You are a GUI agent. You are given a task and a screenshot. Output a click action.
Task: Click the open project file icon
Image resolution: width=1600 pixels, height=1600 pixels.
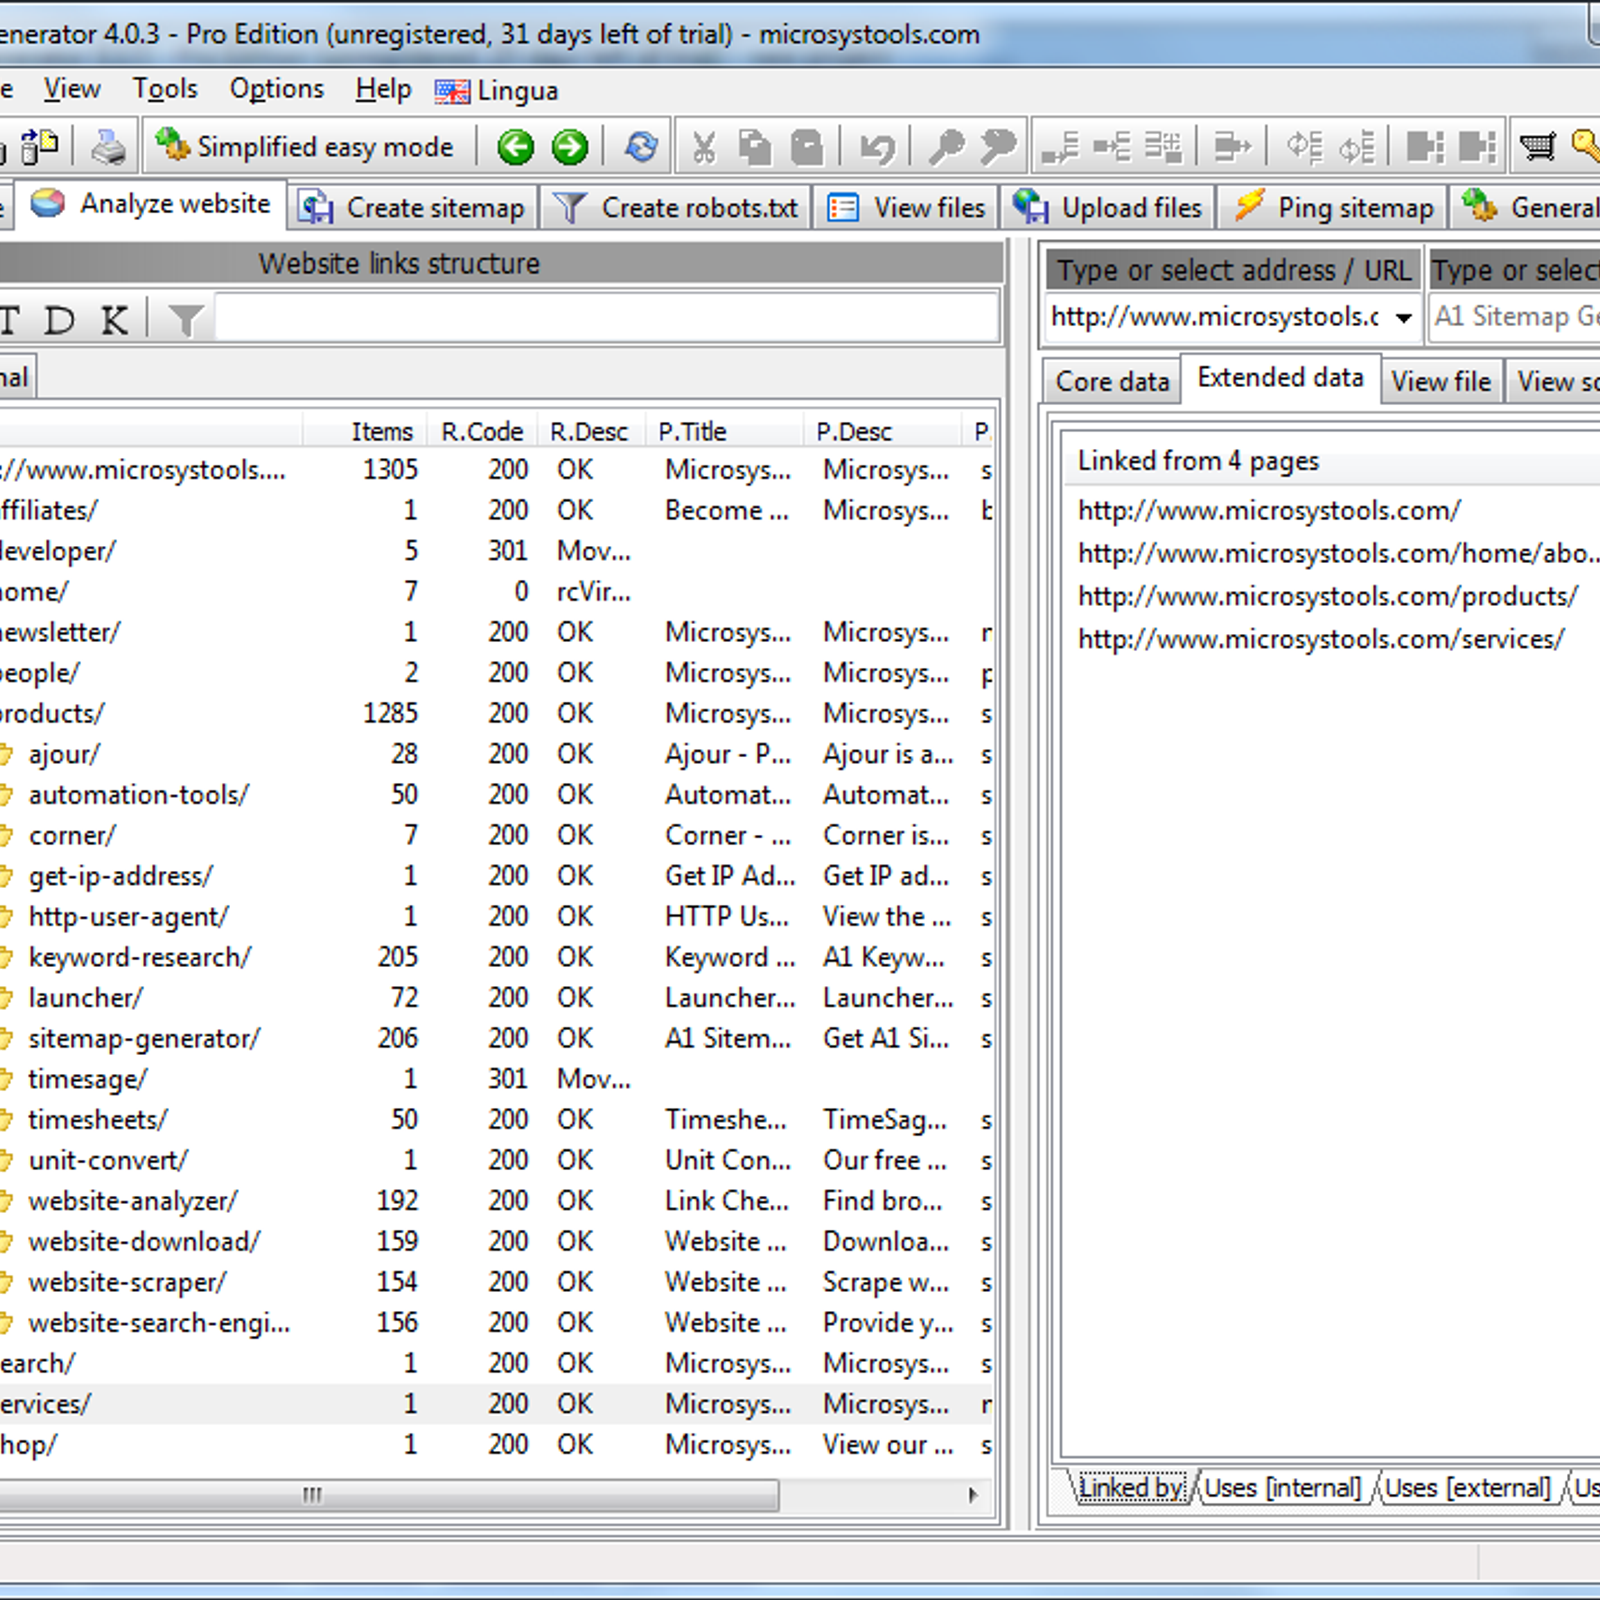[x=40, y=148]
